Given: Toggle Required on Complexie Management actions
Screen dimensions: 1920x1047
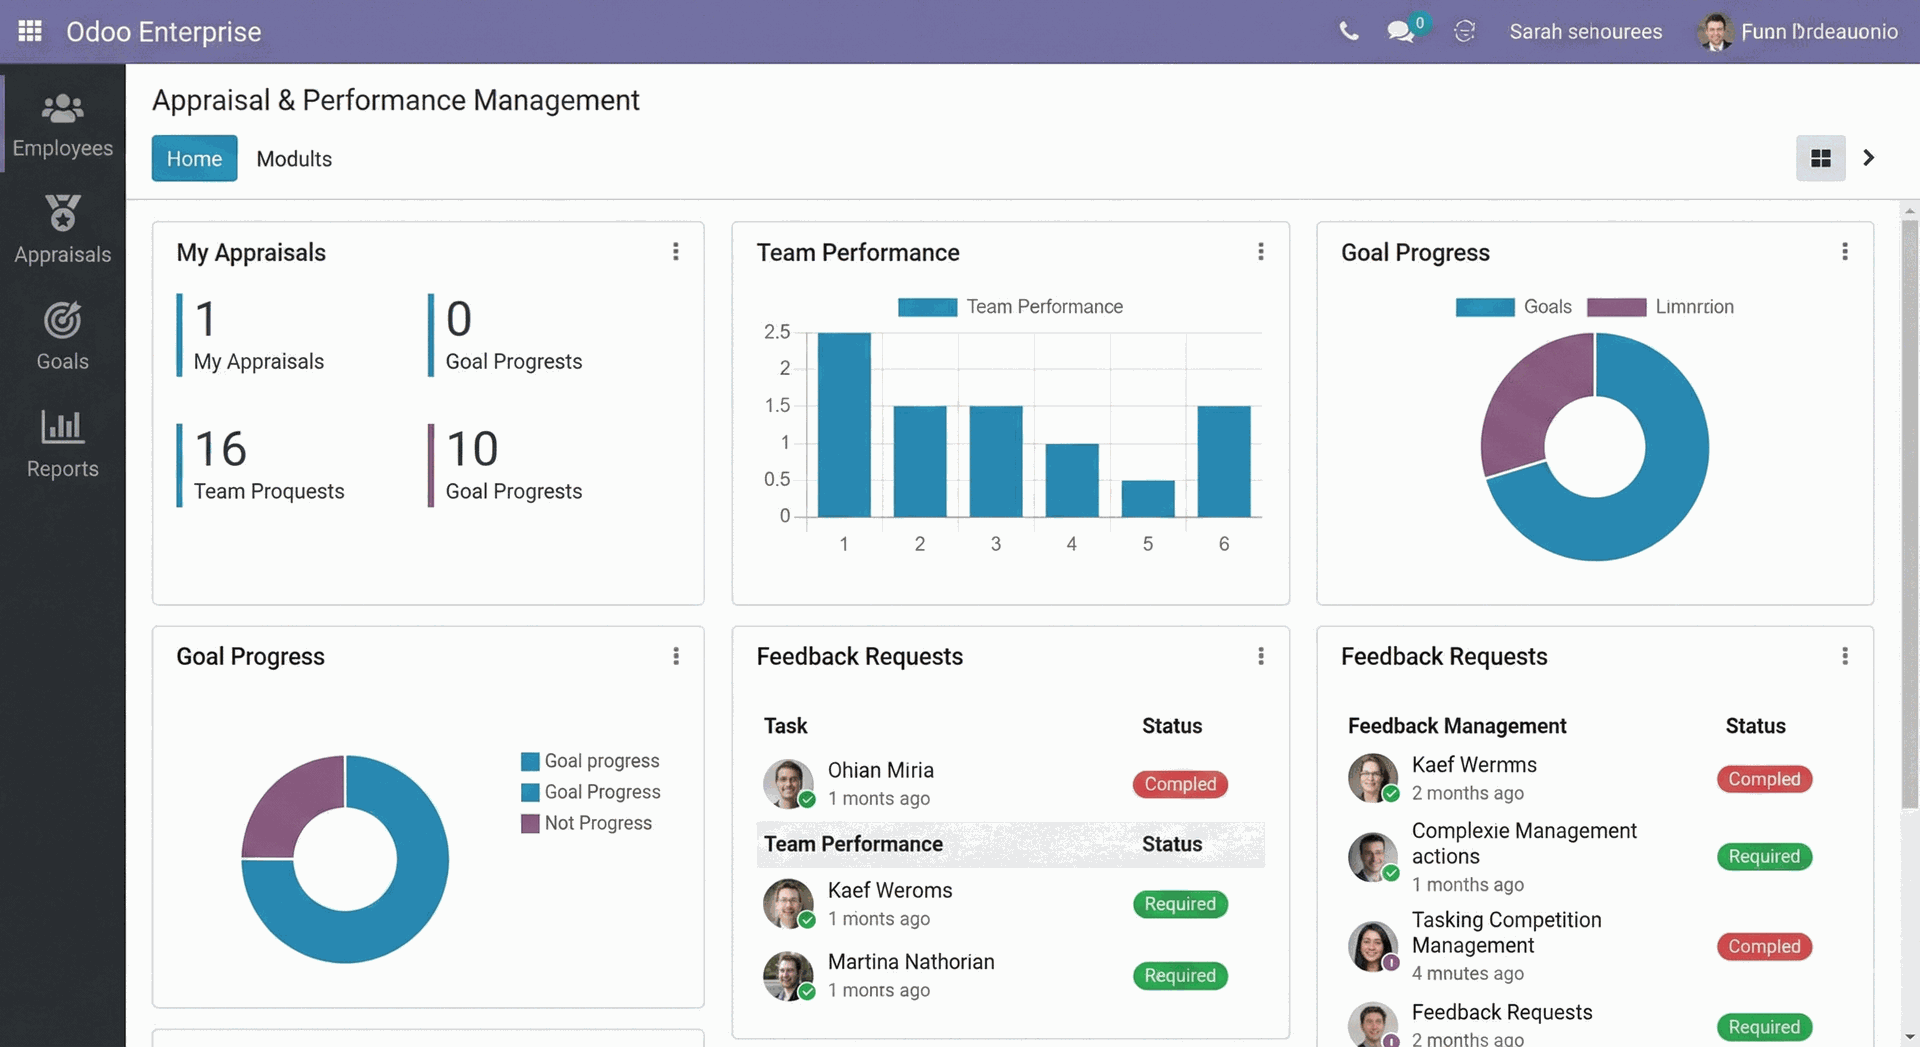Looking at the screenshot, I should click(x=1764, y=856).
